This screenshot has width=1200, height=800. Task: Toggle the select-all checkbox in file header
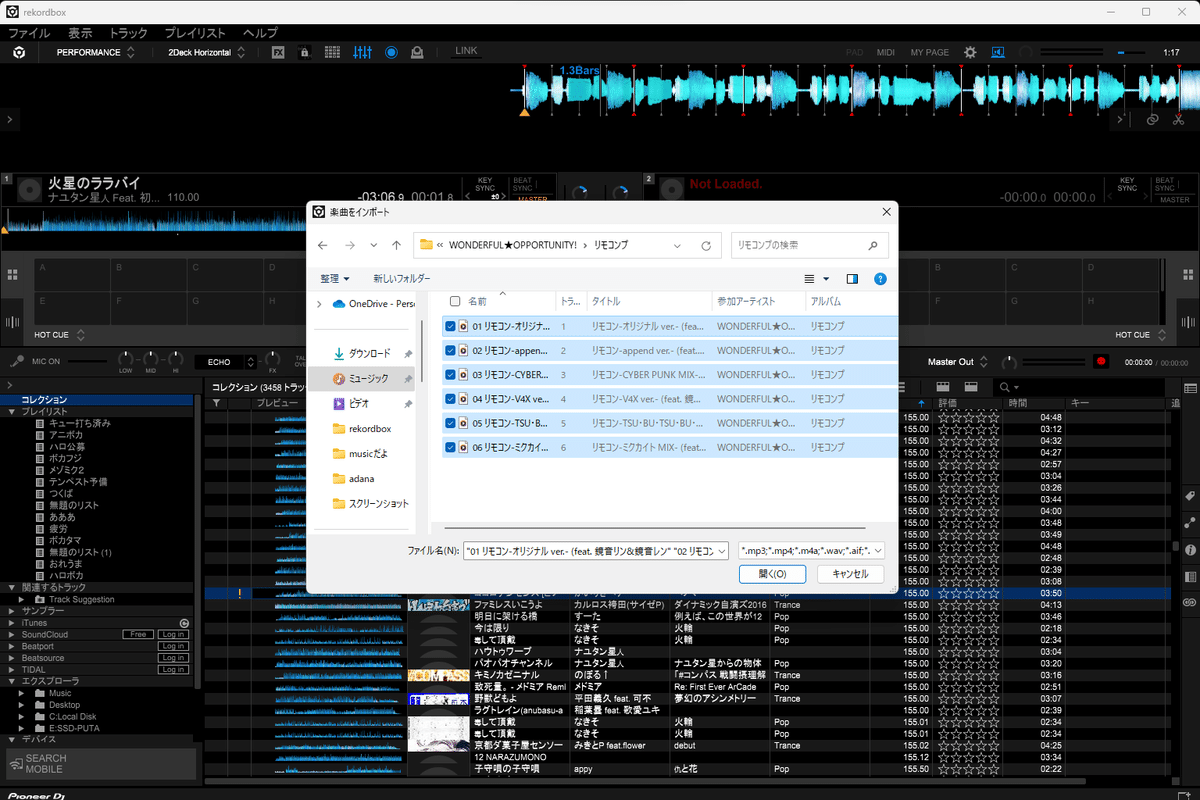pos(455,301)
